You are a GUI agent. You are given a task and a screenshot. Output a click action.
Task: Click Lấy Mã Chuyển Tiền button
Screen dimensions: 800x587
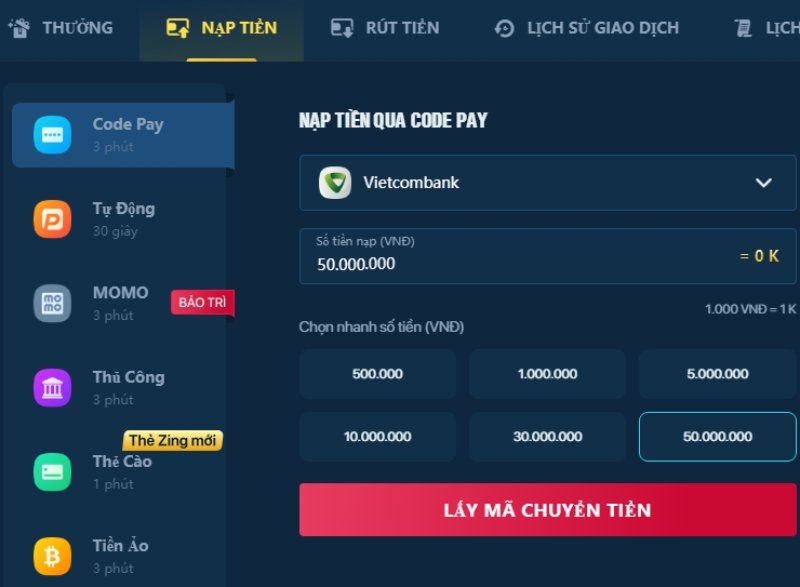[547, 510]
